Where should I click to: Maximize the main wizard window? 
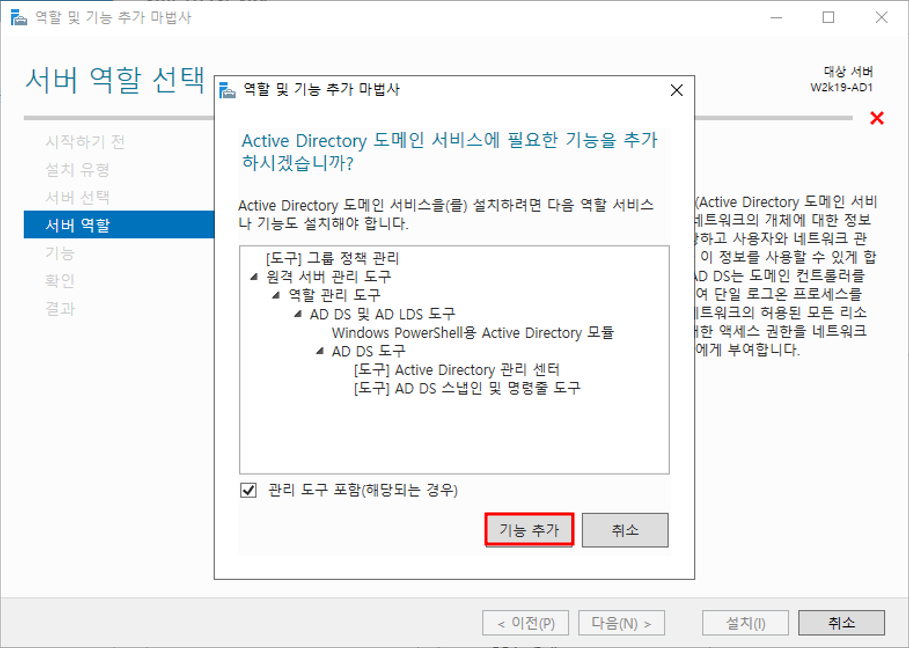pyautogui.click(x=828, y=17)
